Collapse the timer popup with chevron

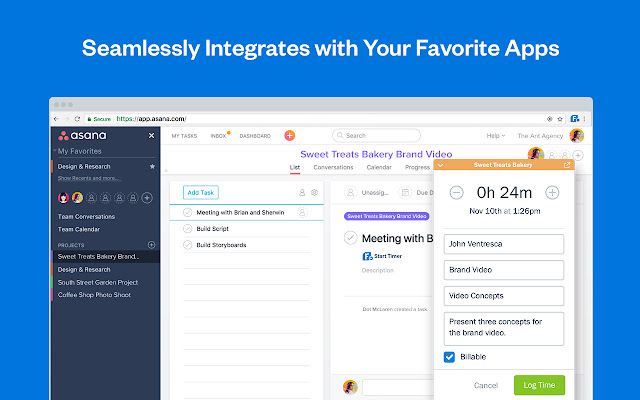point(440,165)
